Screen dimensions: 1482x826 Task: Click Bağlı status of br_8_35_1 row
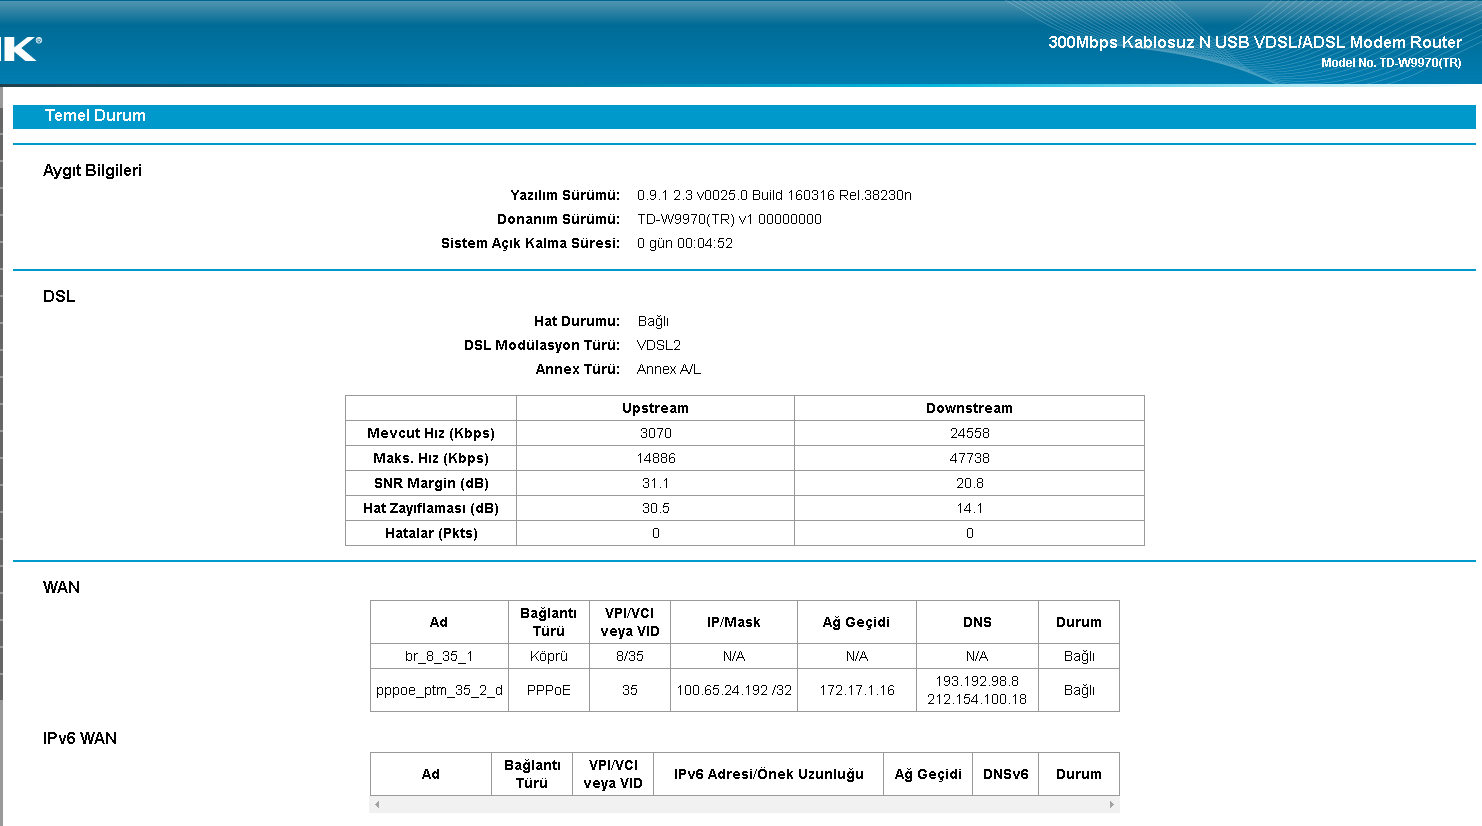tap(1079, 656)
